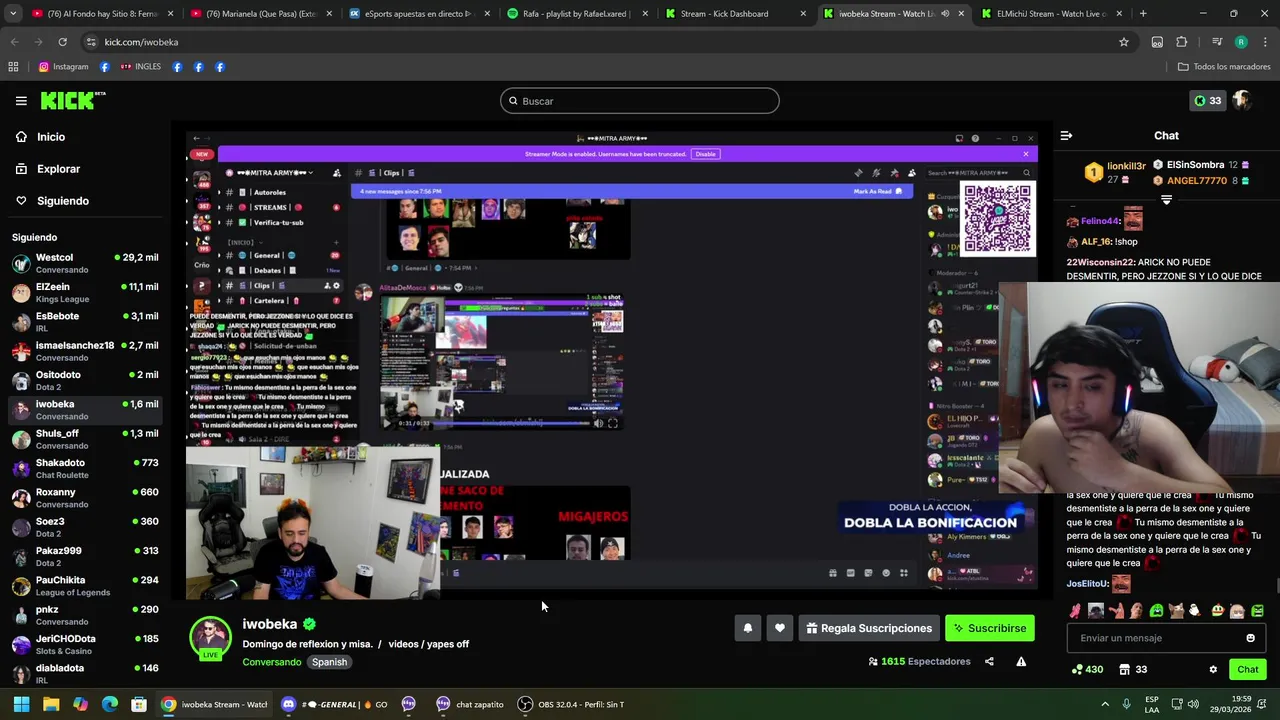Open Shuls_off channel in following list
The width and height of the screenshot is (1280, 720).
pos(85,439)
